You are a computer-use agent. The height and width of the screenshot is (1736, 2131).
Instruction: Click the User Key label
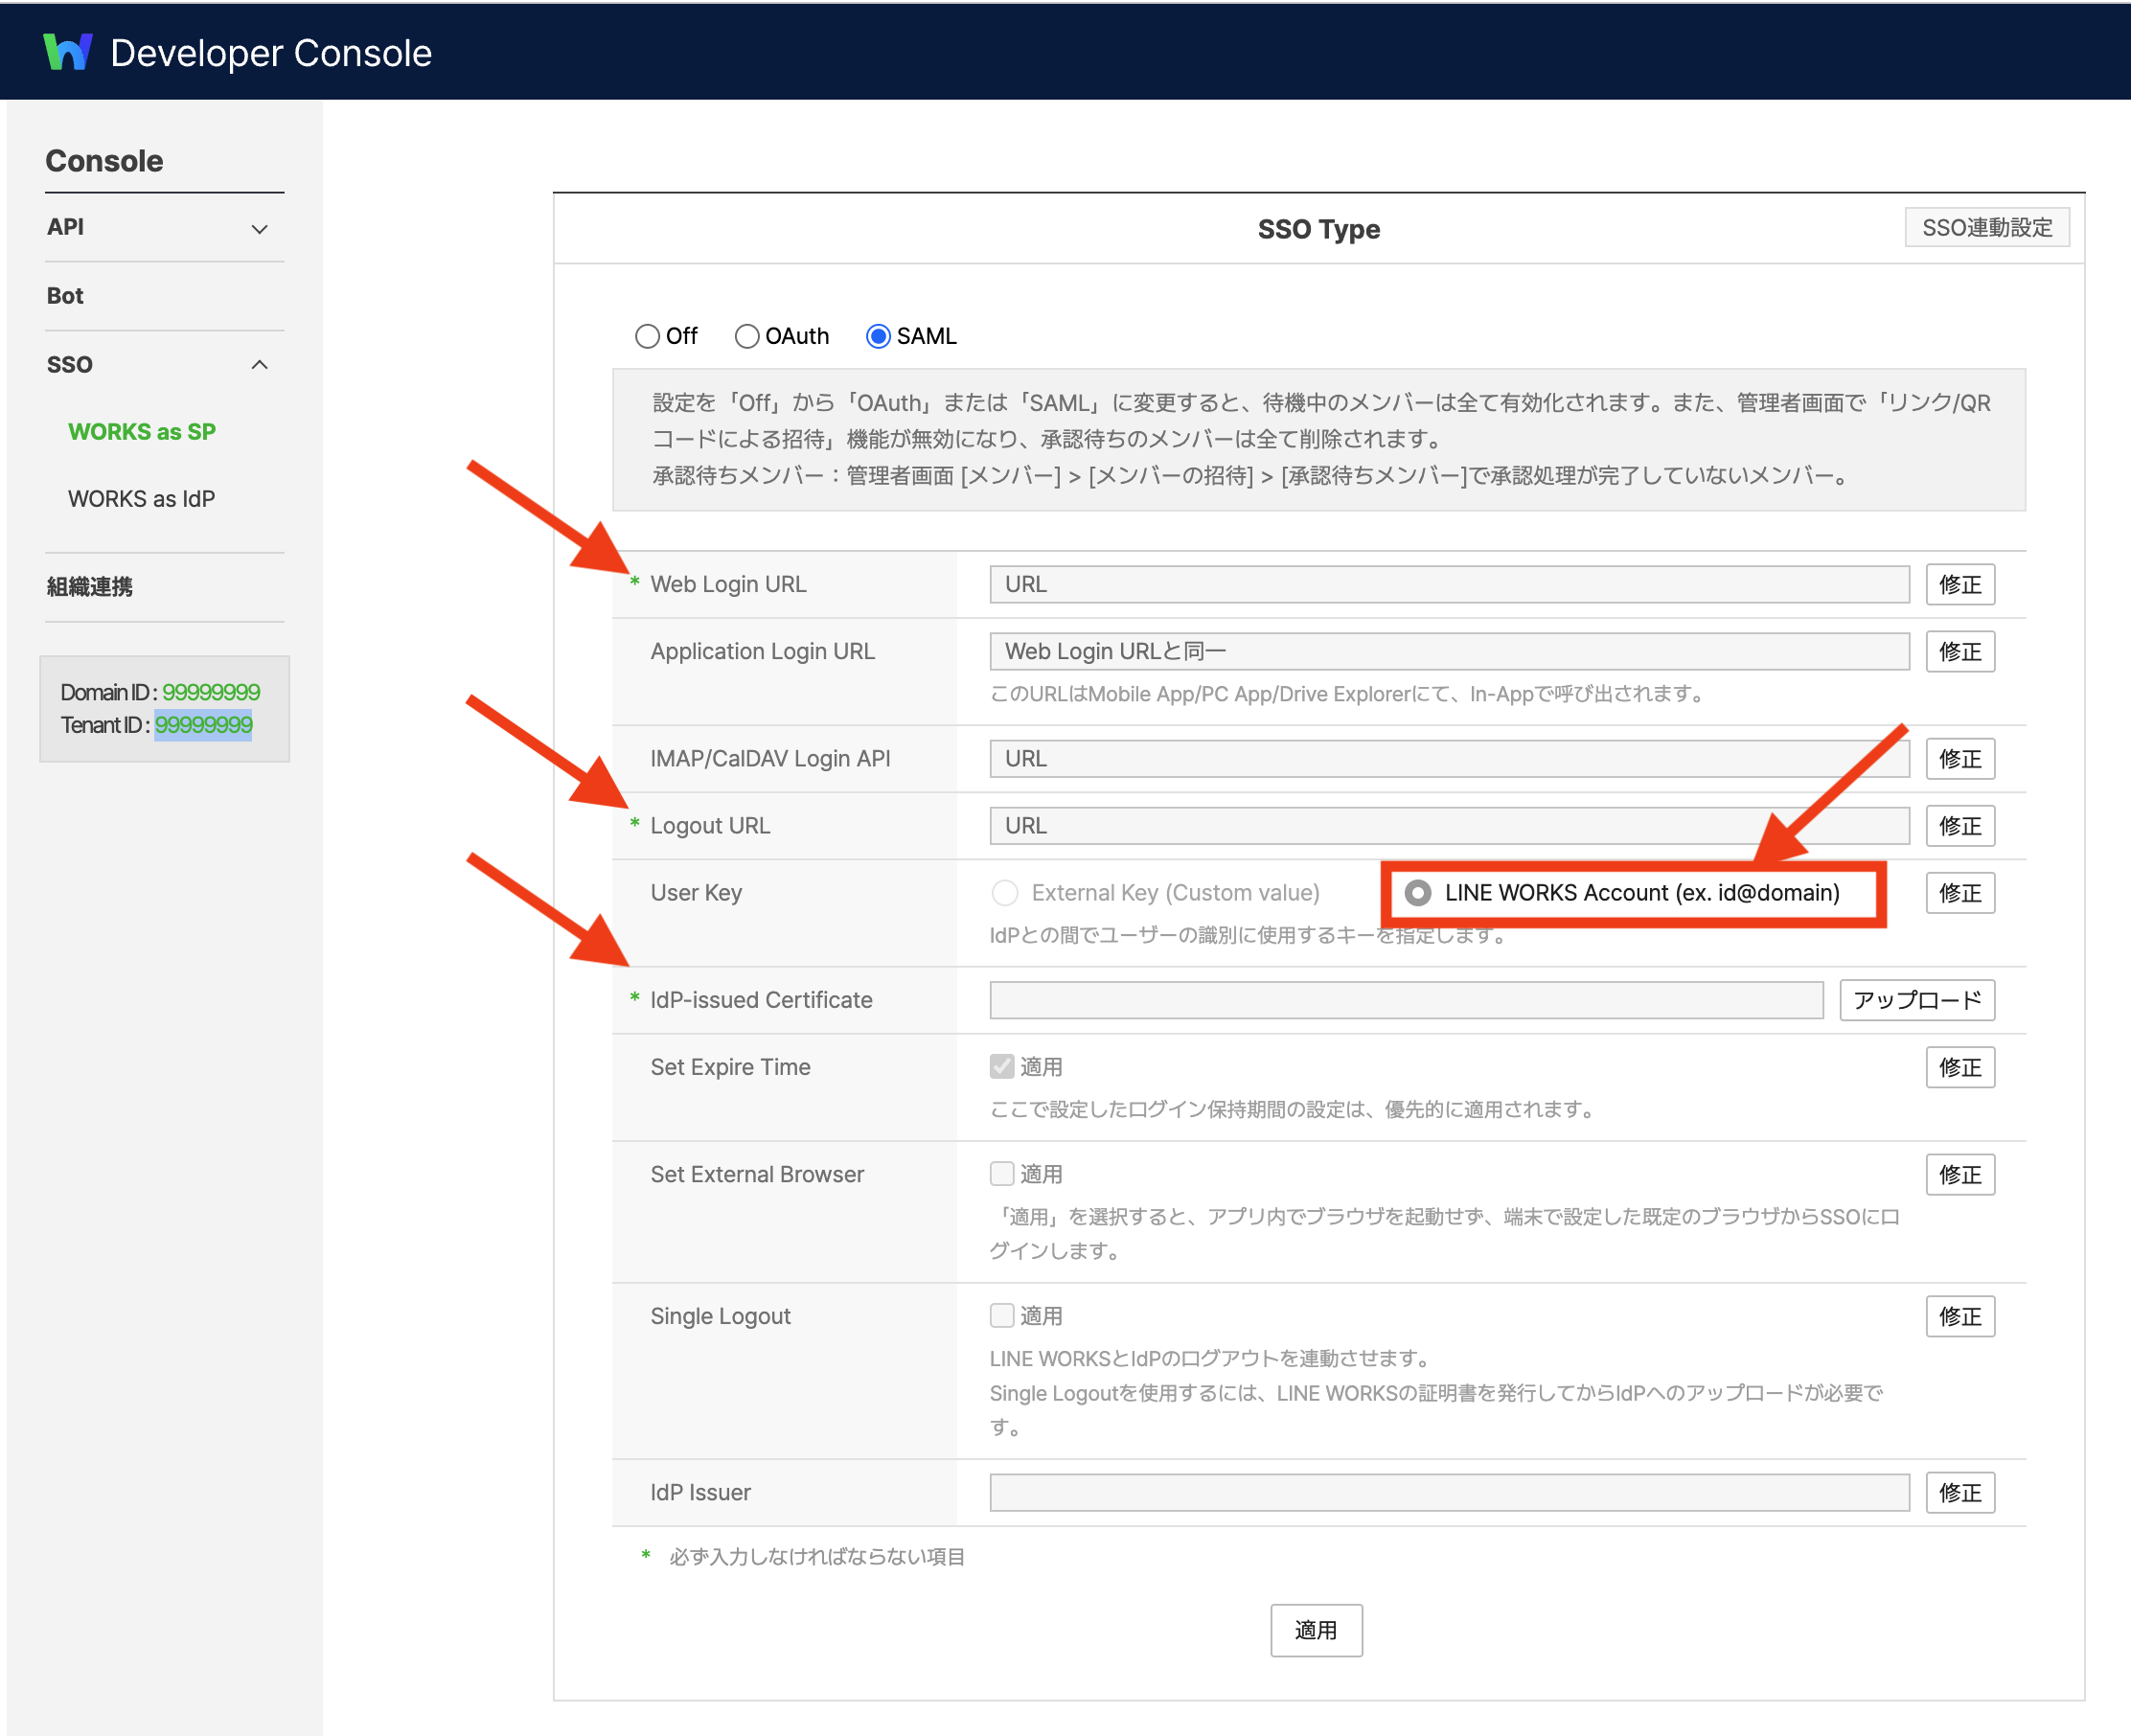pos(696,893)
